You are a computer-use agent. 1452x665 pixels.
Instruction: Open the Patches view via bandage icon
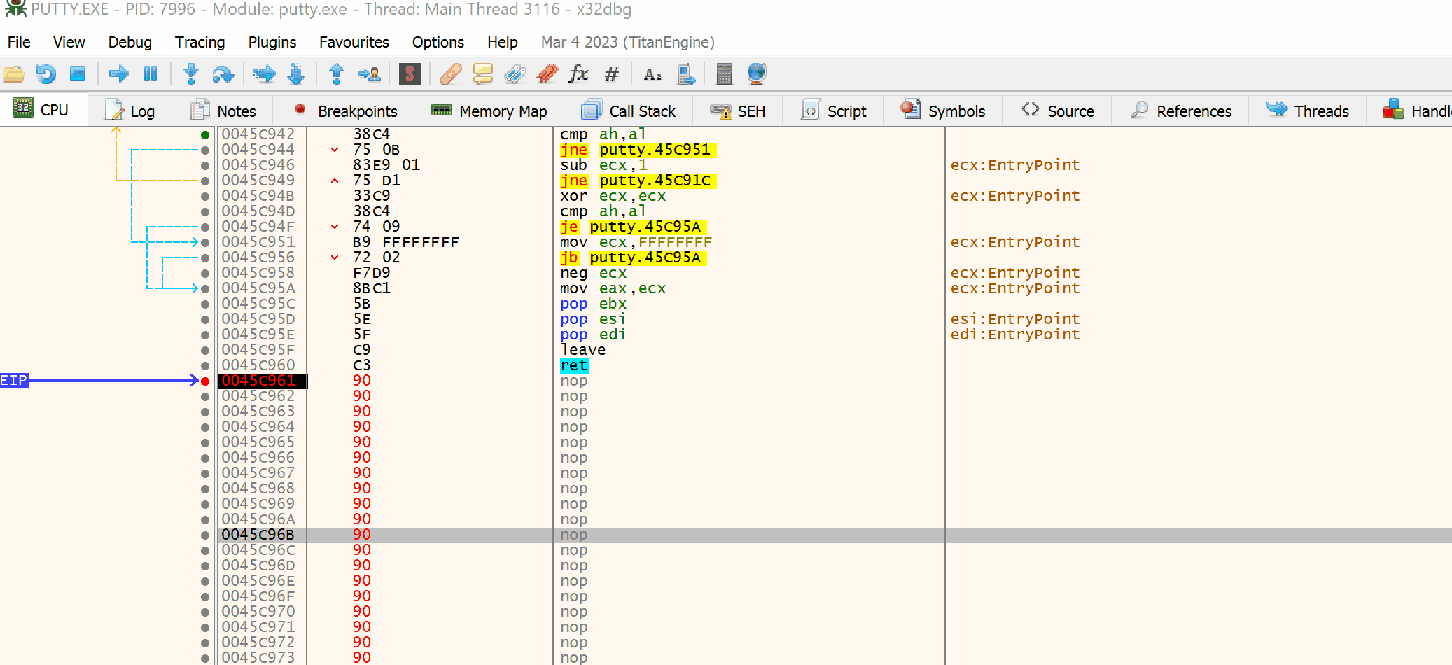pyautogui.click(x=451, y=73)
